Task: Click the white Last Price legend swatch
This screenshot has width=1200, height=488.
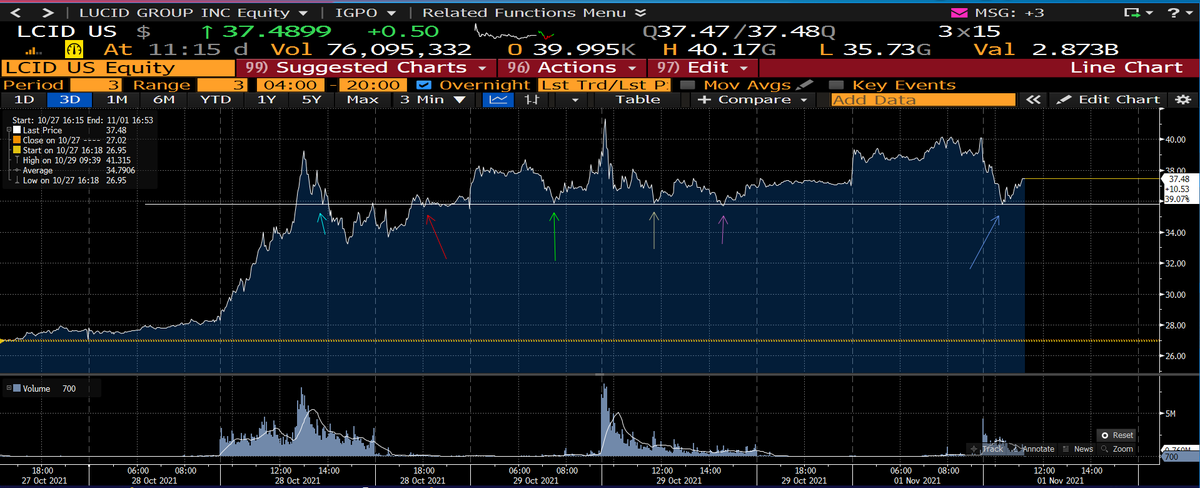Action: pyautogui.click(x=15, y=129)
